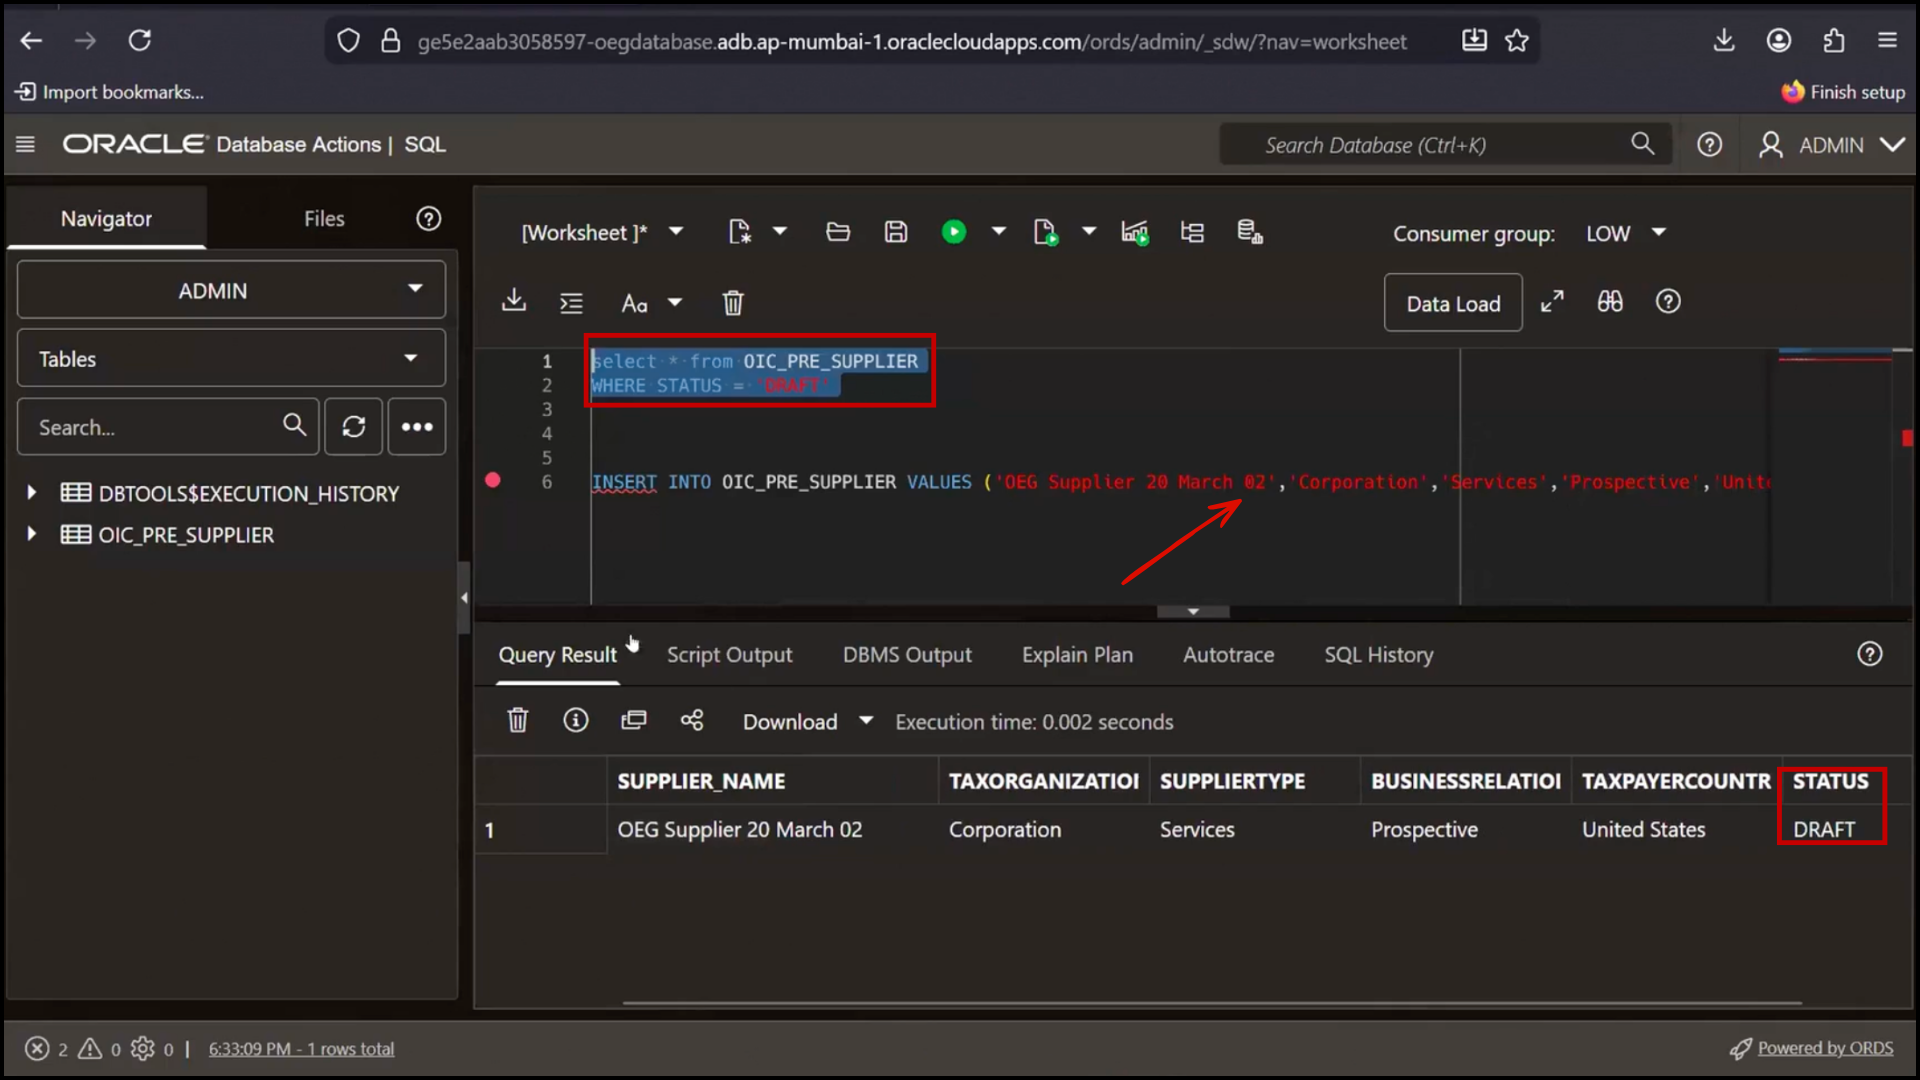1920x1080 pixels.
Task: Save the worksheet with the disk icon
Action: tap(896, 232)
